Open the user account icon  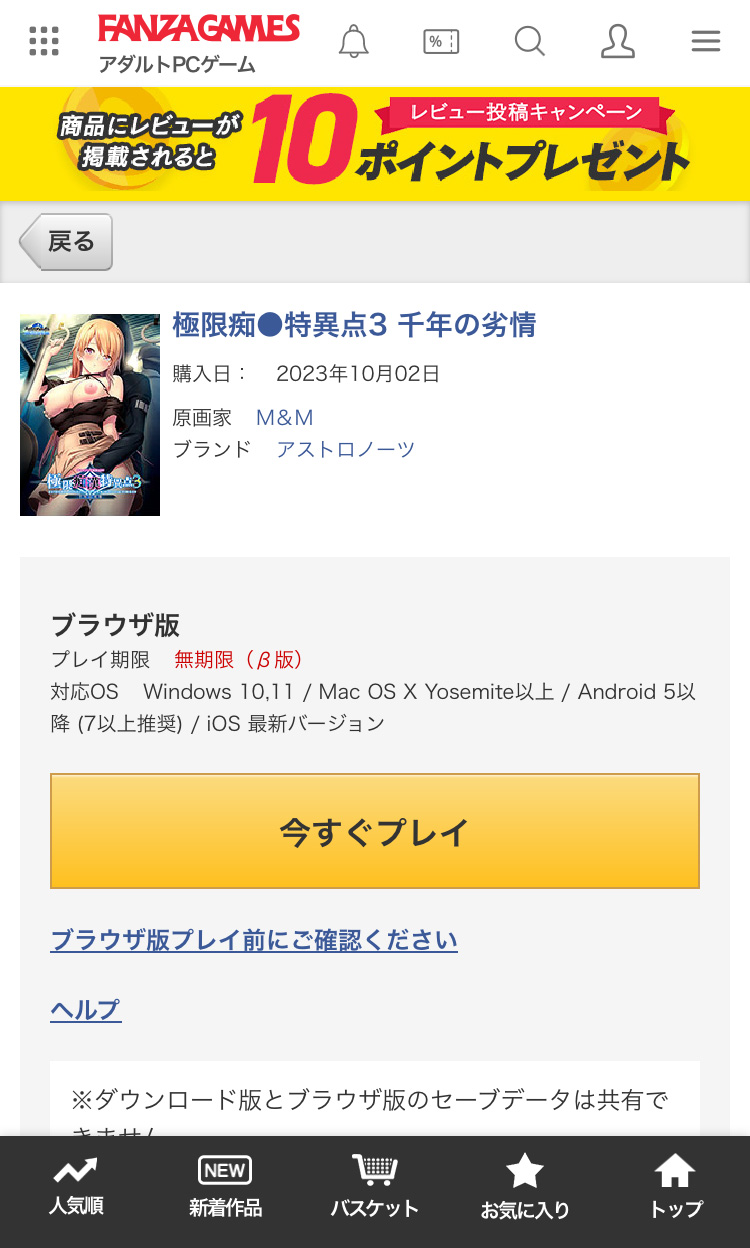618,41
